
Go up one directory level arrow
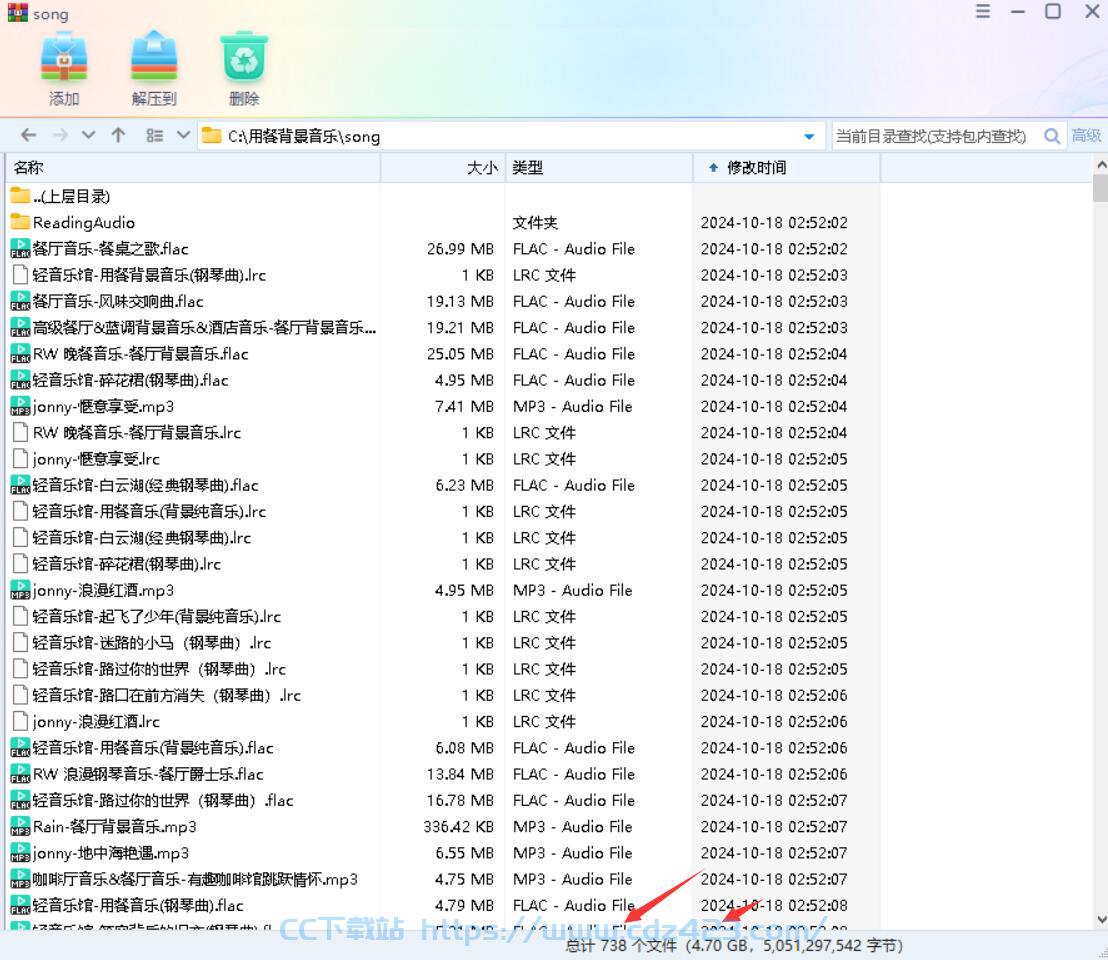click(x=118, y=135)
